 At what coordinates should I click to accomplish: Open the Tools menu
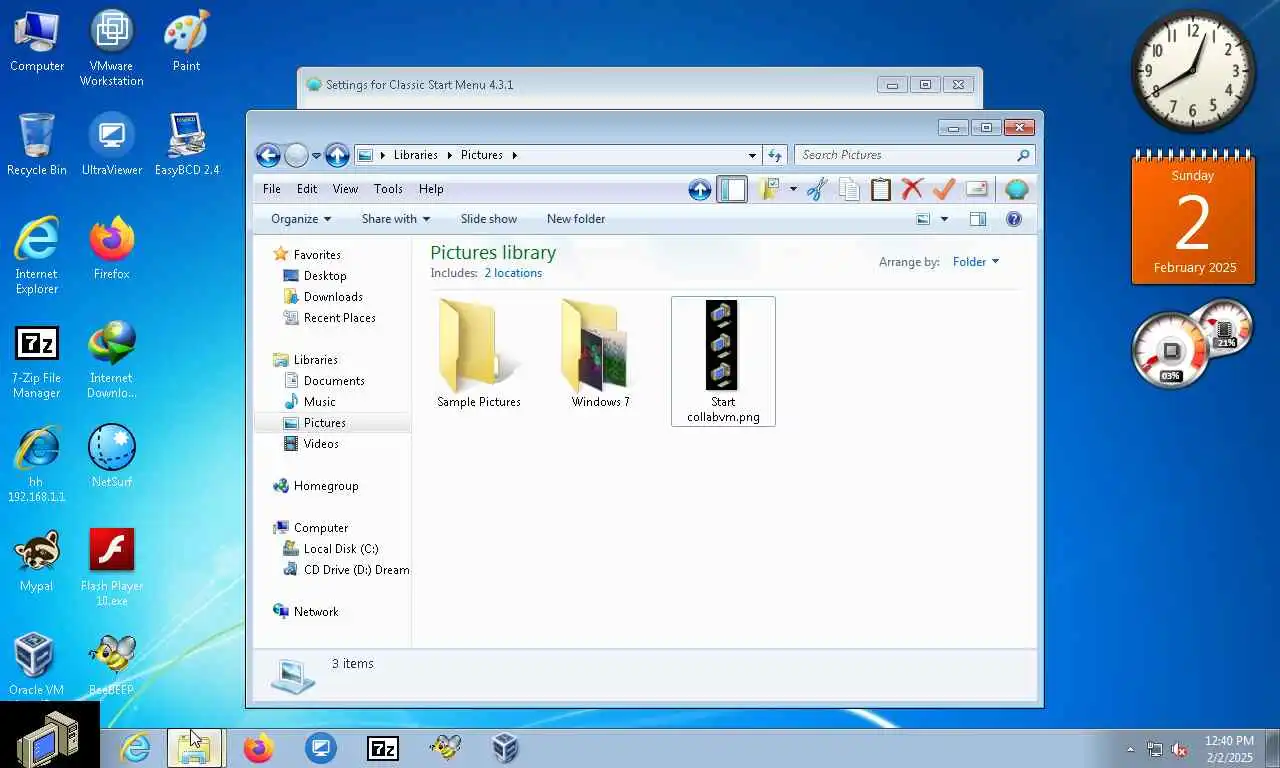[388, 189]
